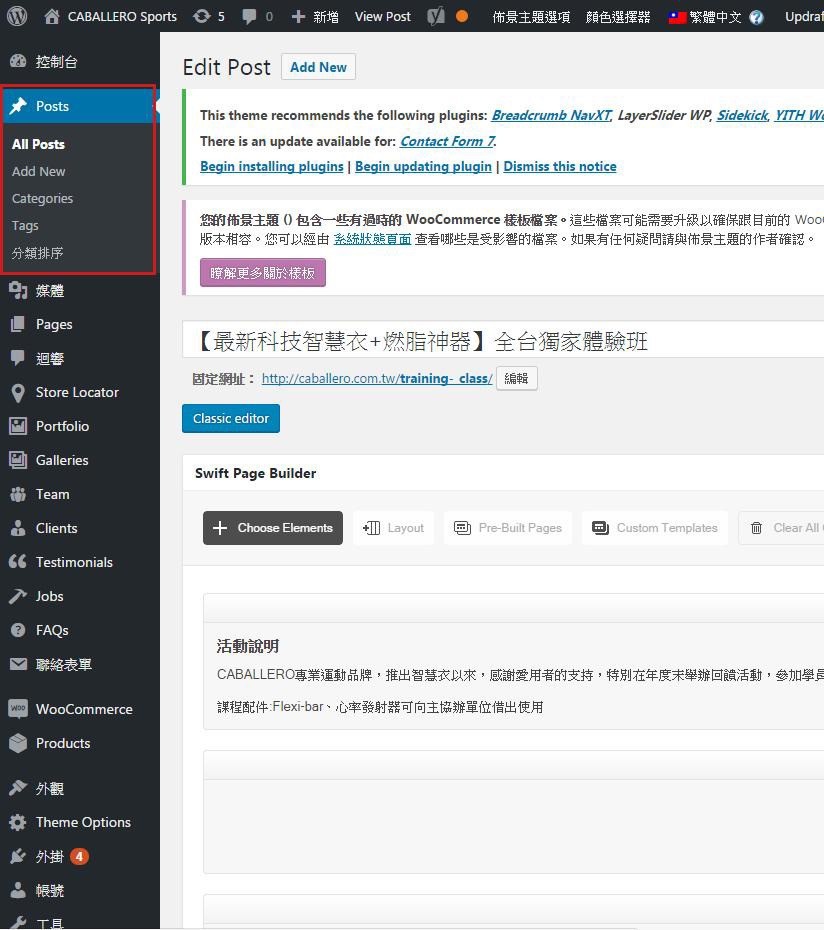824x930 pixels.
Task: Click the Taiwan flag language icon
Action: [x=677, y=17]
